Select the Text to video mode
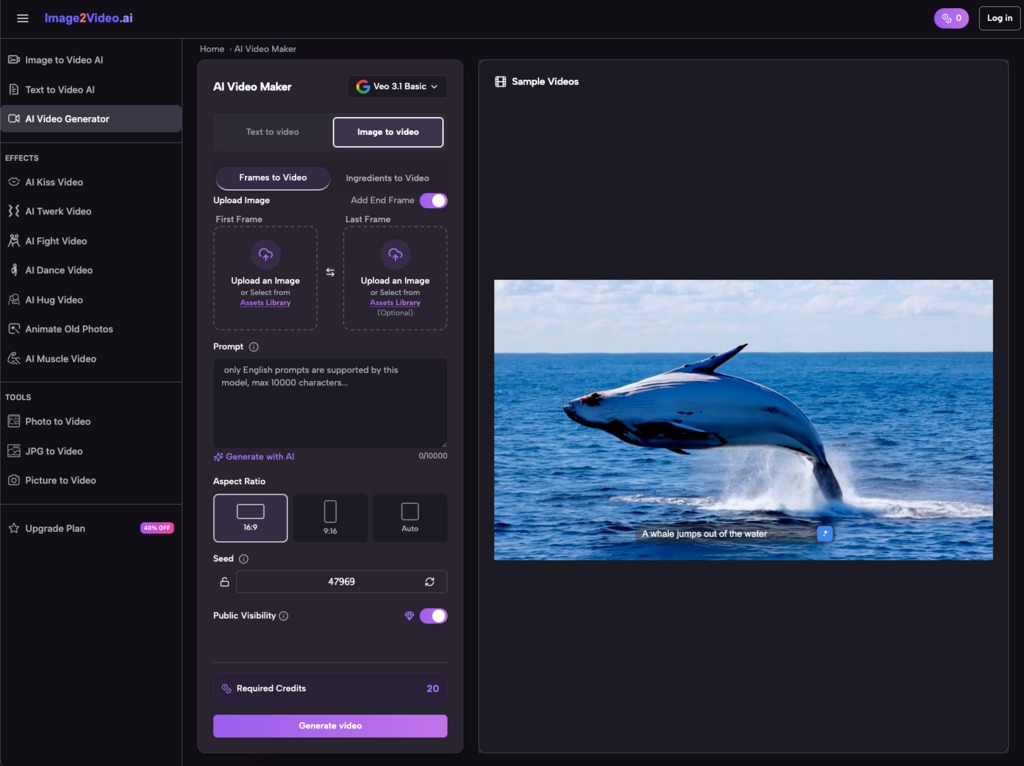 coord(270,131)
